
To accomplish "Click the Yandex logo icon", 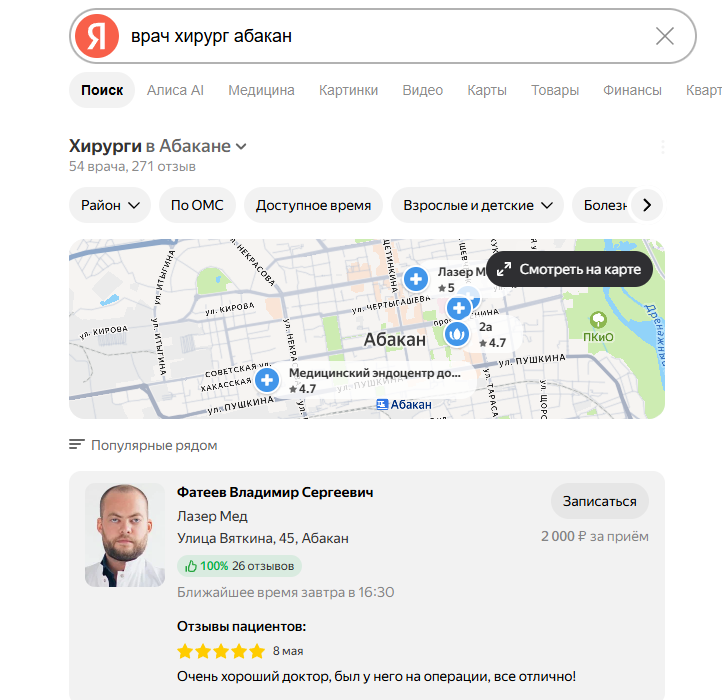I will 97,36.
